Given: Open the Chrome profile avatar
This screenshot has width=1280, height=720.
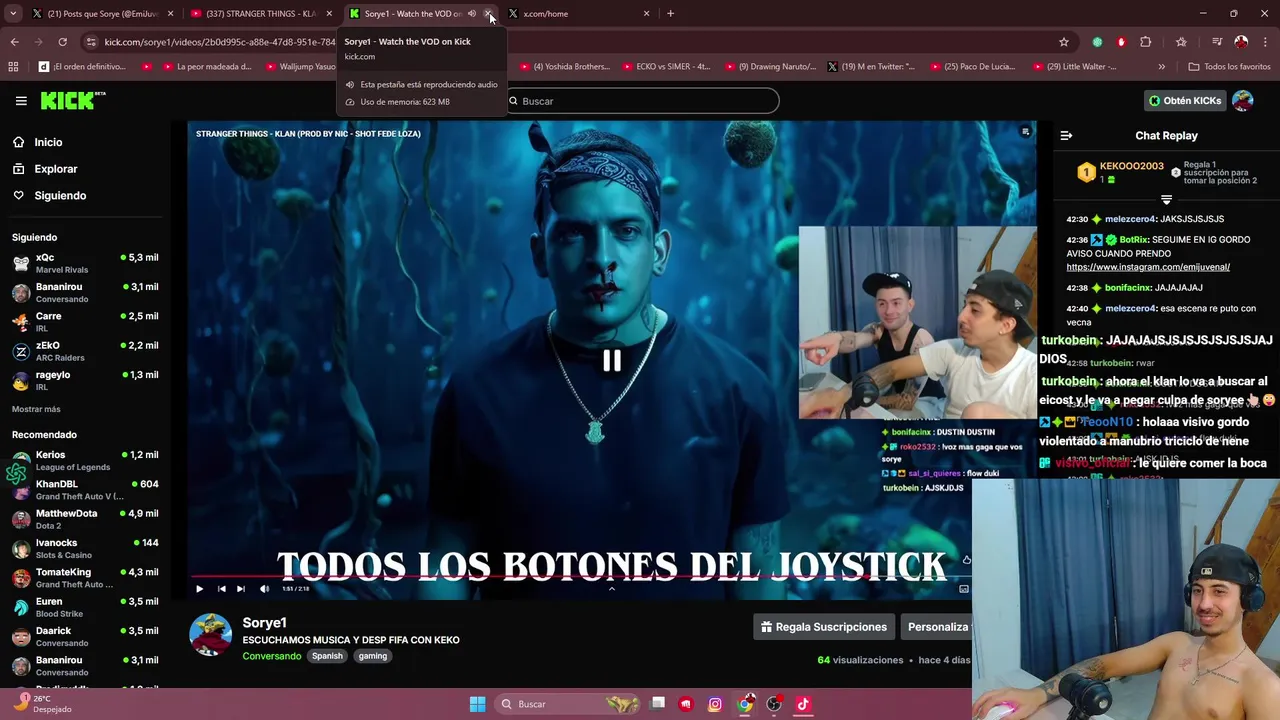Looking at the screenshot, I should (1241, 42).
